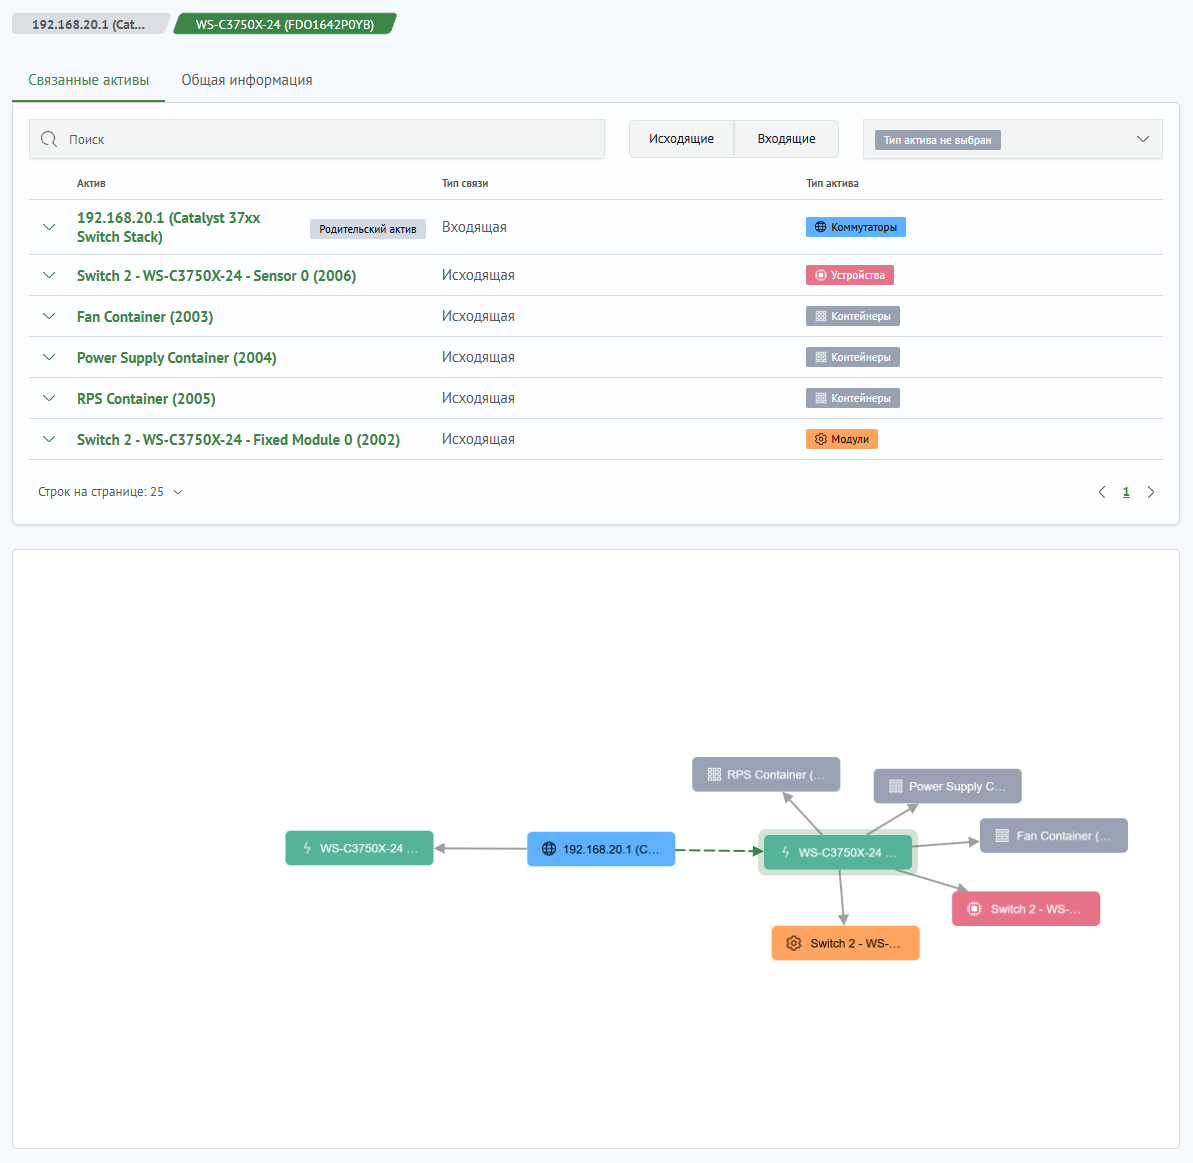The width and height of the screenshot is (1193, 1163).
Task: Toggle the Исходящие filter
Action: (681, 139)
